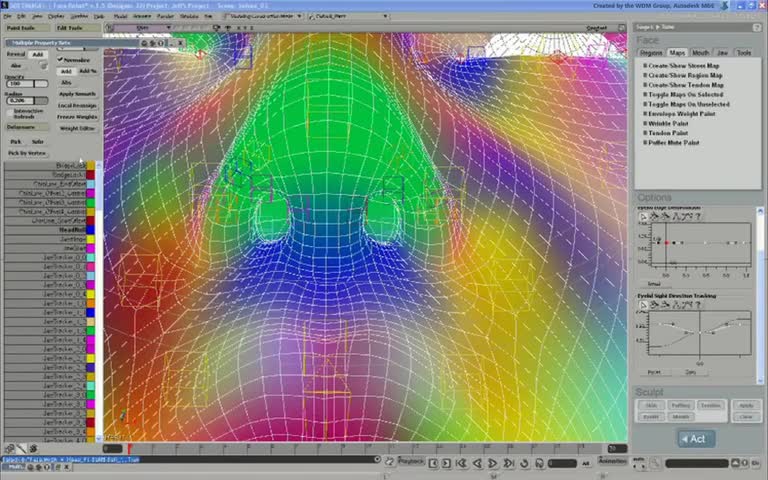Click the Apply Smooth button
The height and width of the screenshot is (480, 768).
tap(77, 94)
